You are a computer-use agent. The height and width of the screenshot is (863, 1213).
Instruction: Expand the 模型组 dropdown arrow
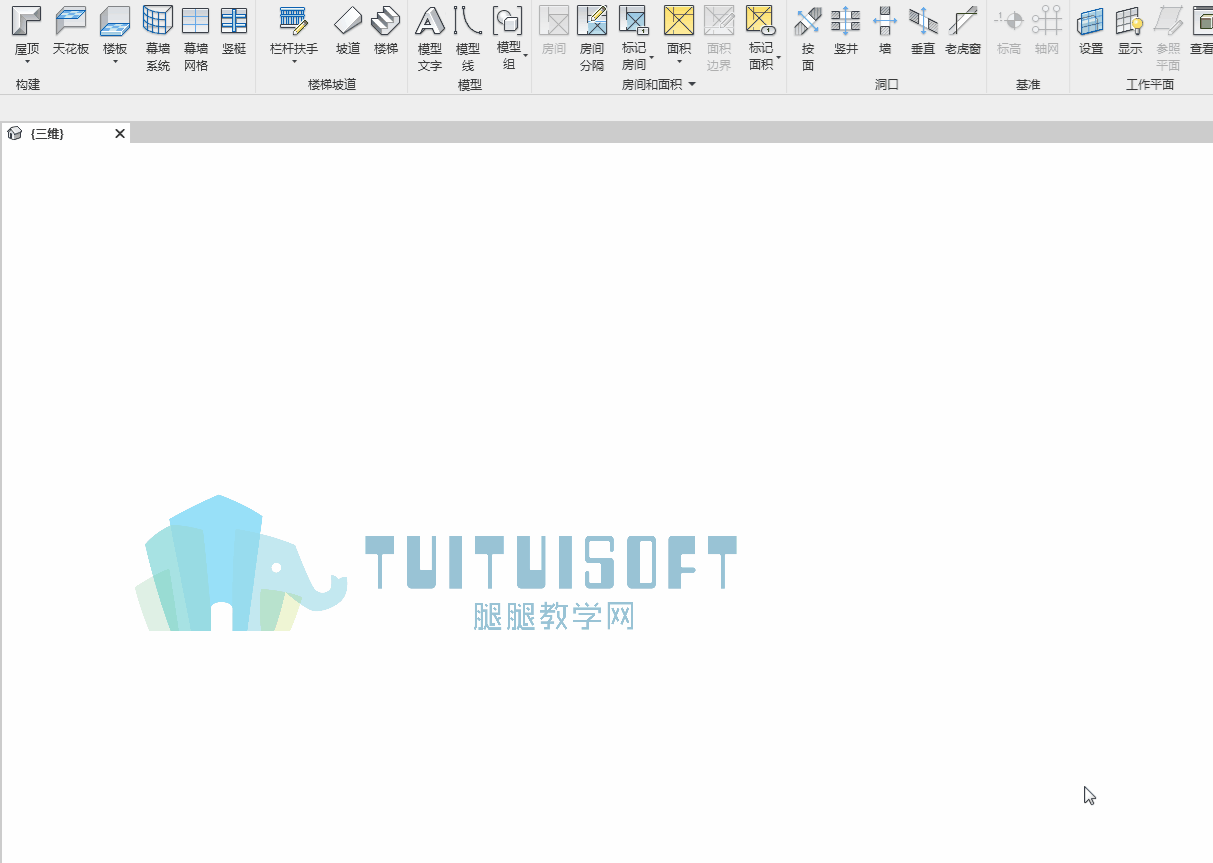coord(526,56)
